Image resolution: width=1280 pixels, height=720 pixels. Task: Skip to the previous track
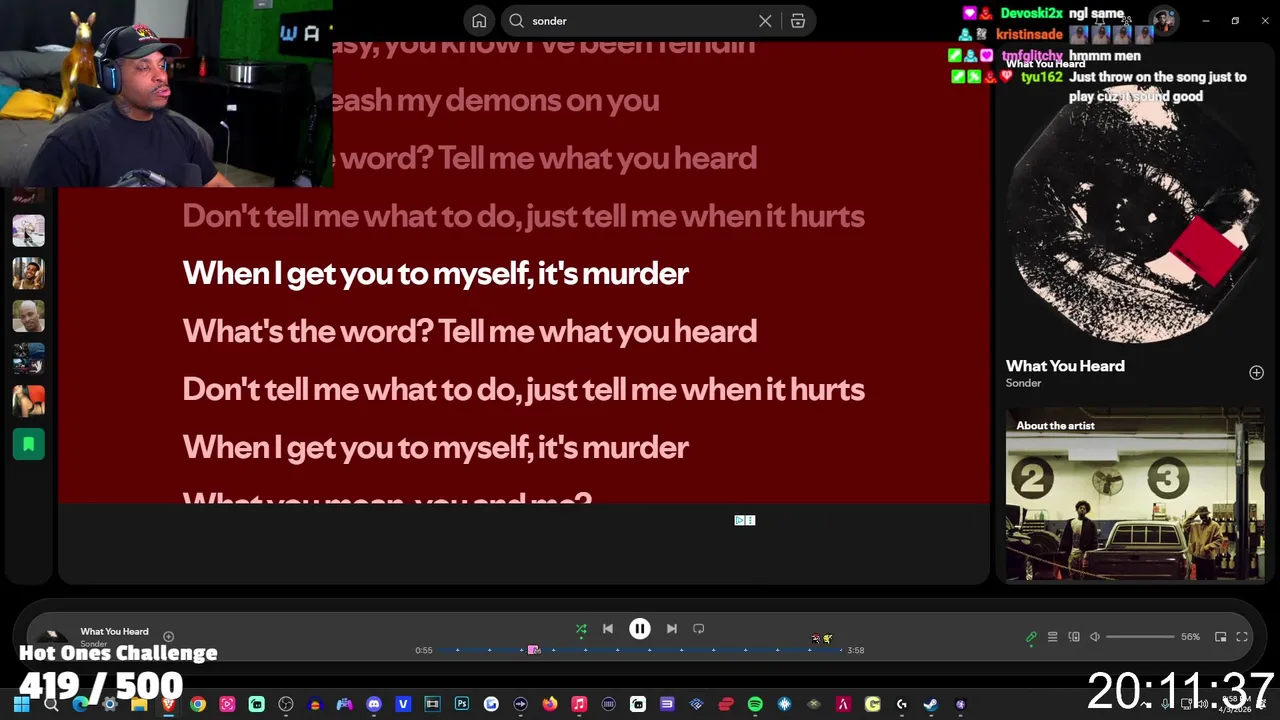click(608, 629)
